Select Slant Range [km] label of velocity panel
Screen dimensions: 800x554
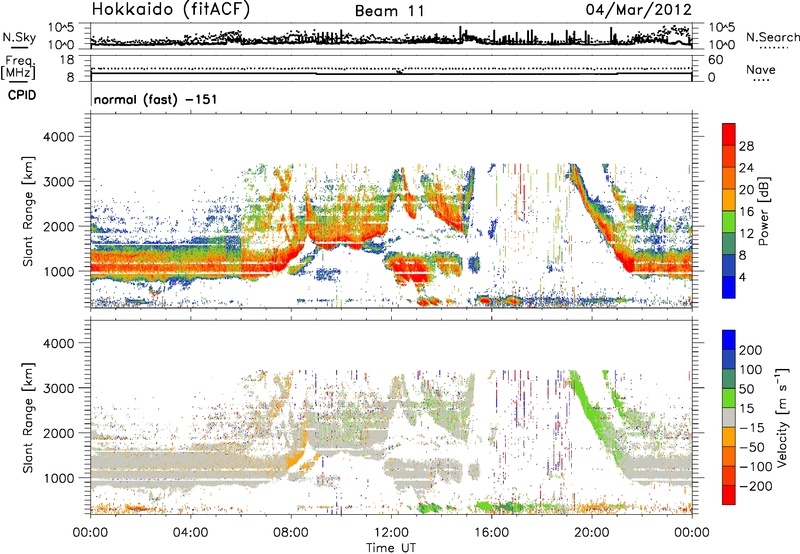(x=28, y=417)
